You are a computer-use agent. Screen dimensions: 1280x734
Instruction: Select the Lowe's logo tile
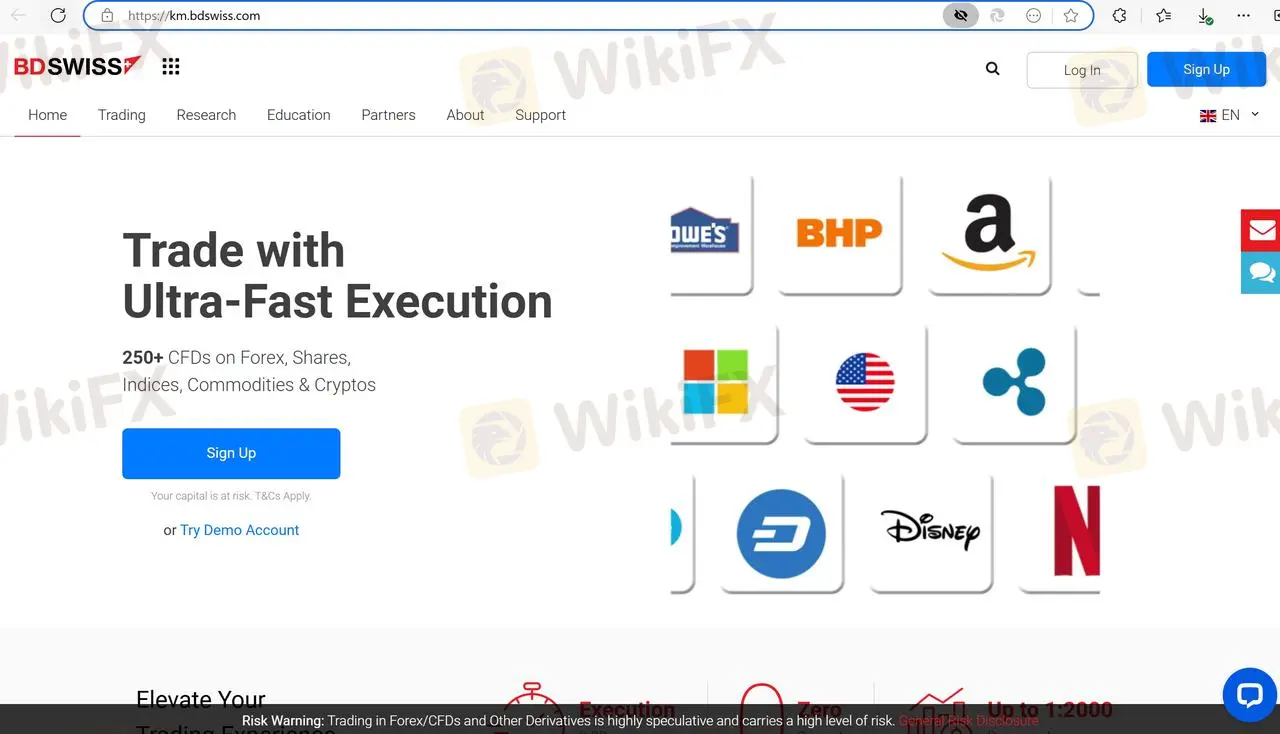711,234
